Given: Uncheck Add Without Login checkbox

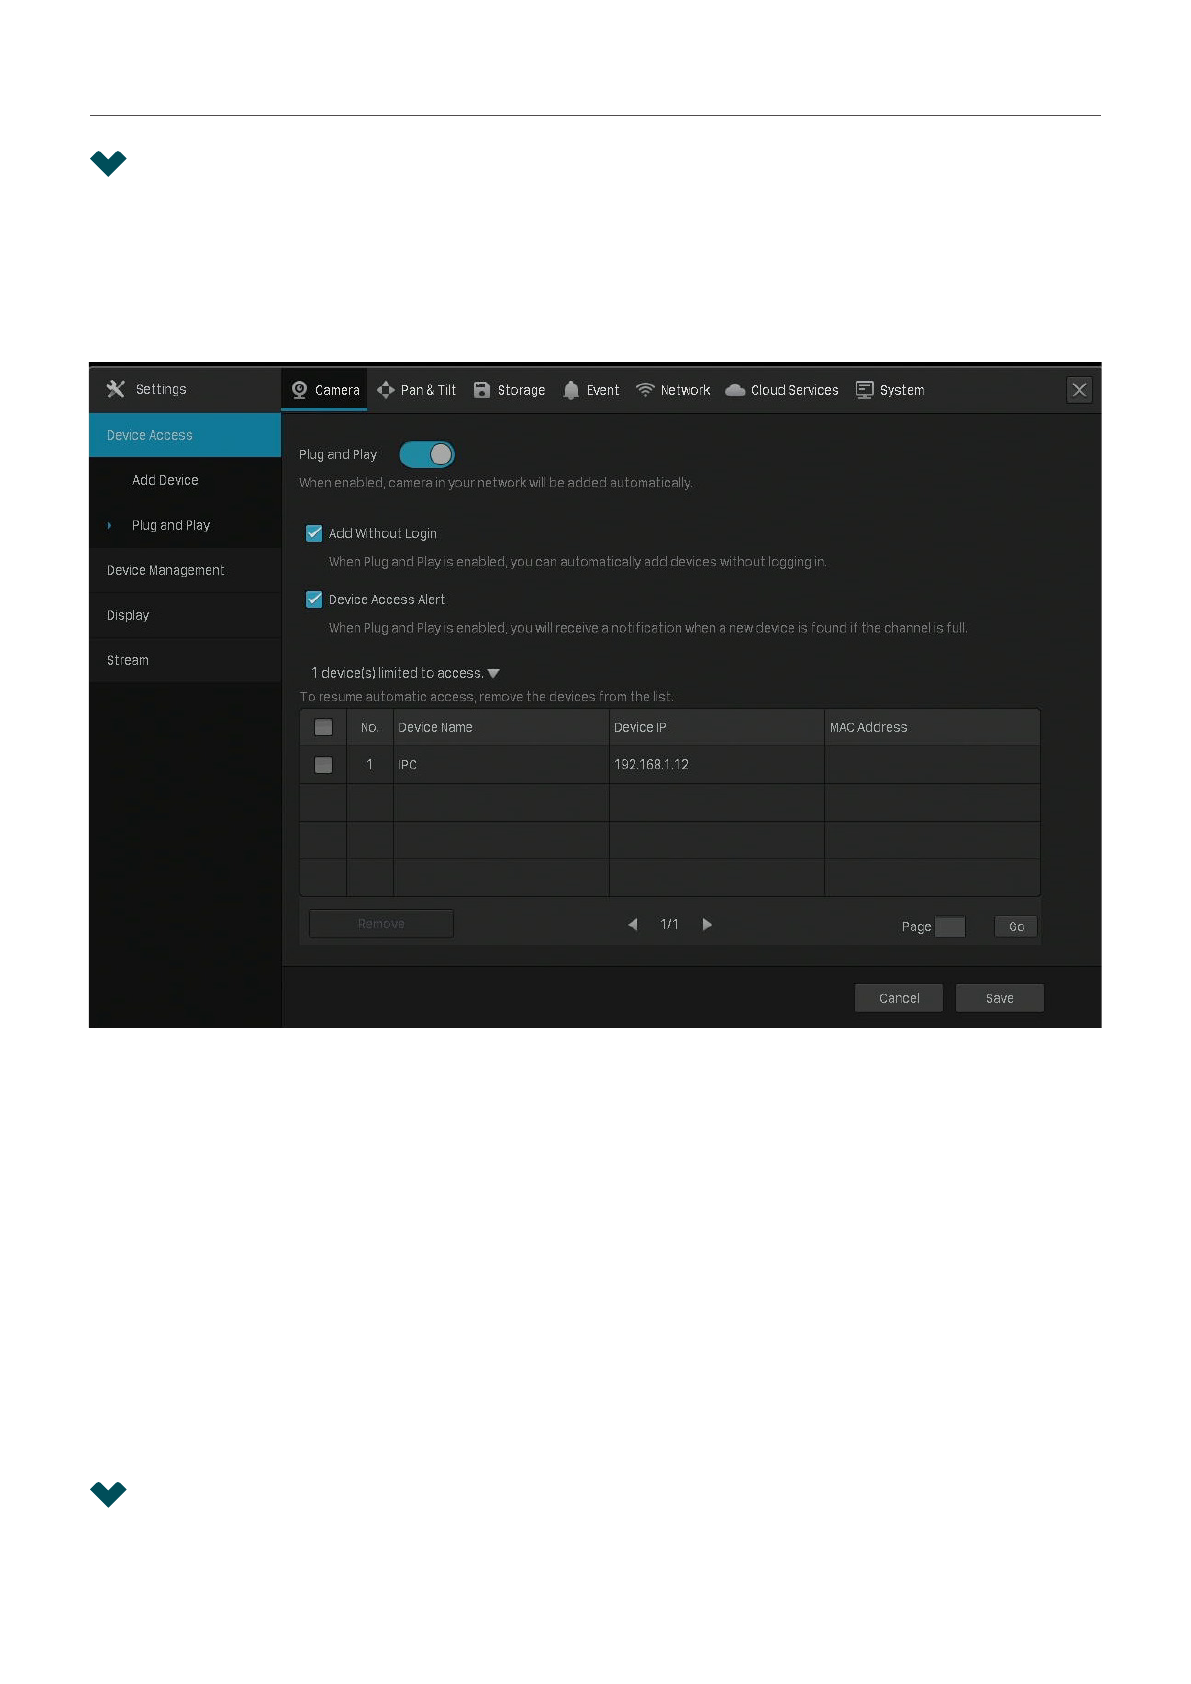Looking at the screenshot, I should [314, 533].
